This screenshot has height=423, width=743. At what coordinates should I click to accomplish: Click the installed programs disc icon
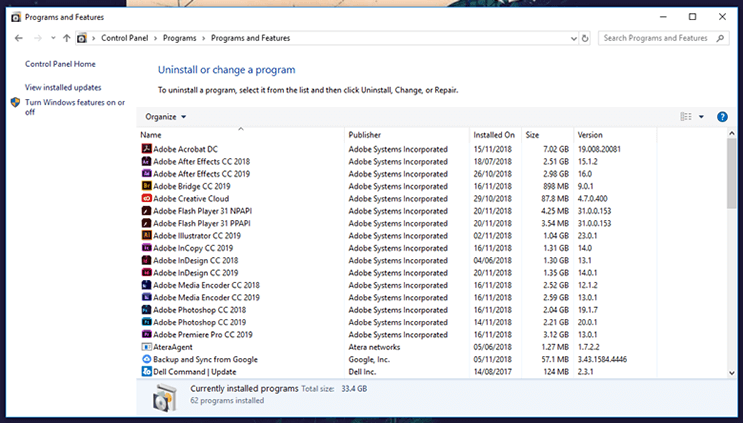[x=164, y=396]
